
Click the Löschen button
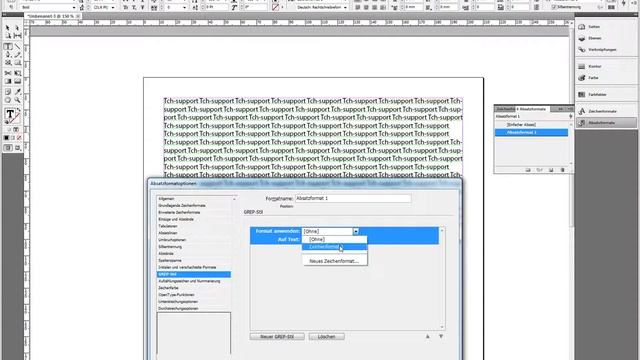[327, 337]
